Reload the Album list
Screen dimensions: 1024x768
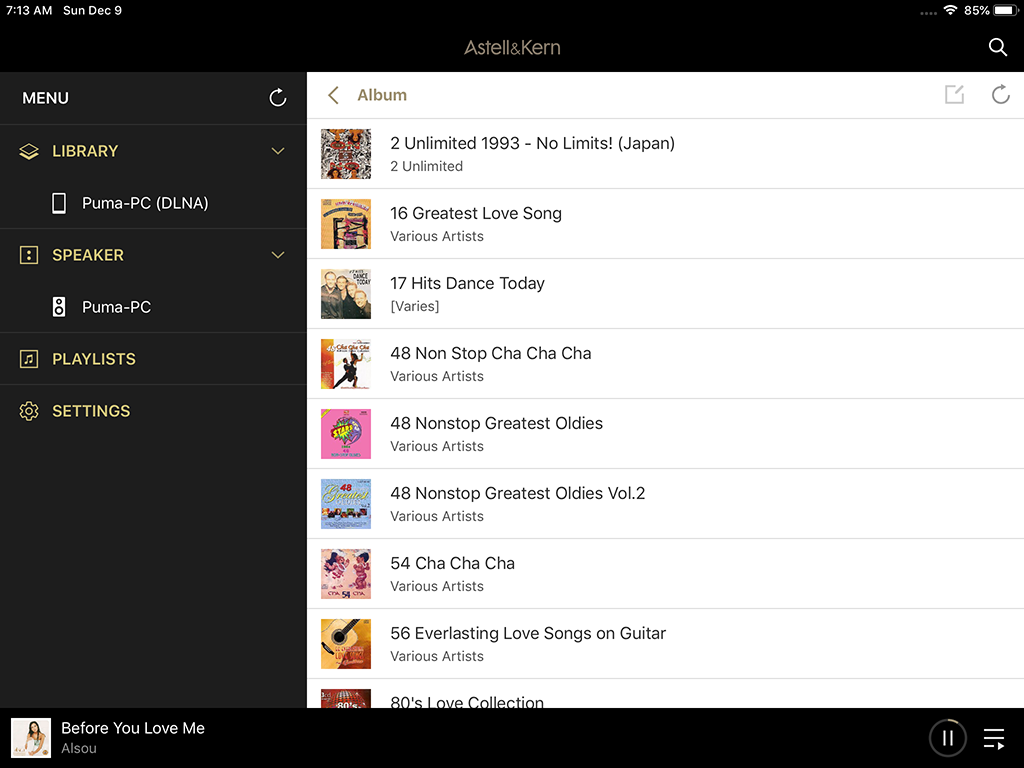point(1000,95)
